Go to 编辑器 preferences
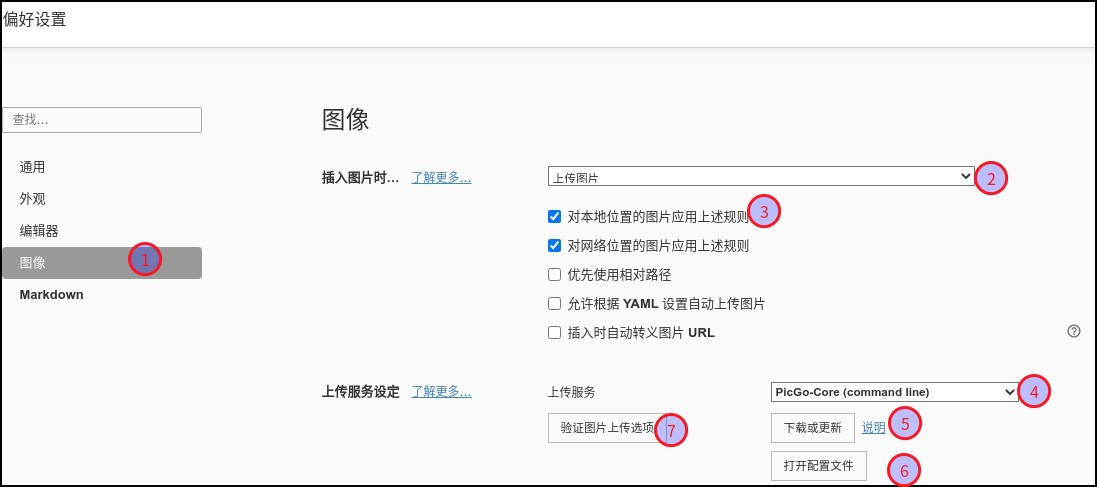 pyautogui.click(x=39, y=231)
